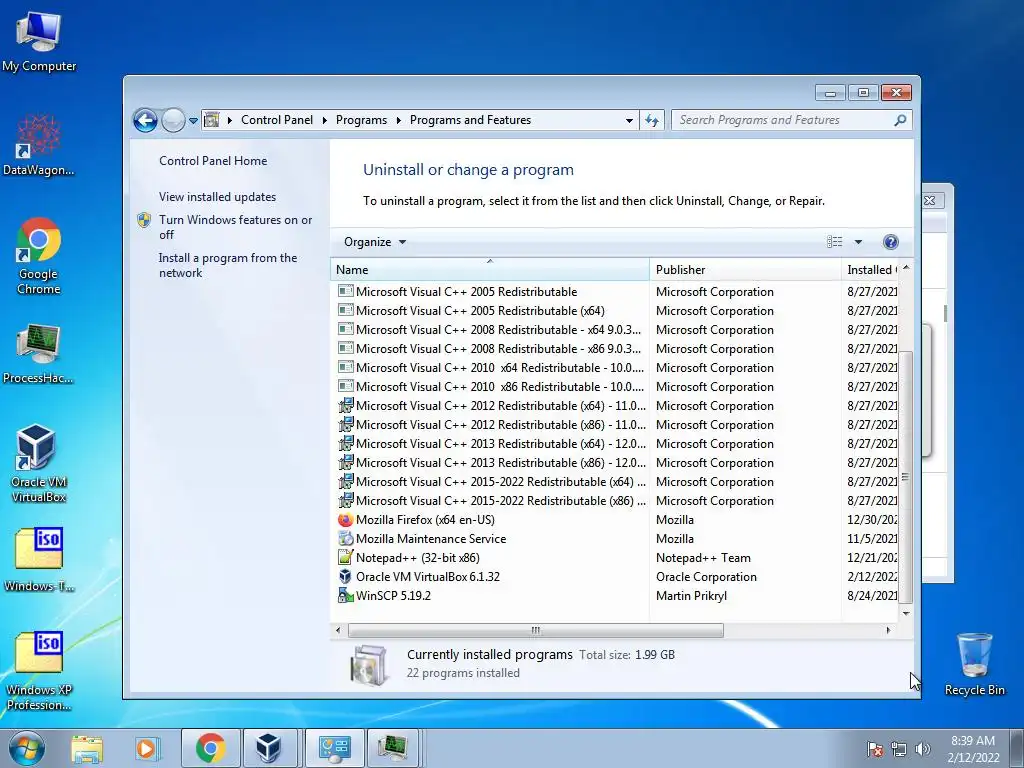The width and height of the screenshot is (1024, 768).
Task: Open View installed updates link
Action: point(217,197)
